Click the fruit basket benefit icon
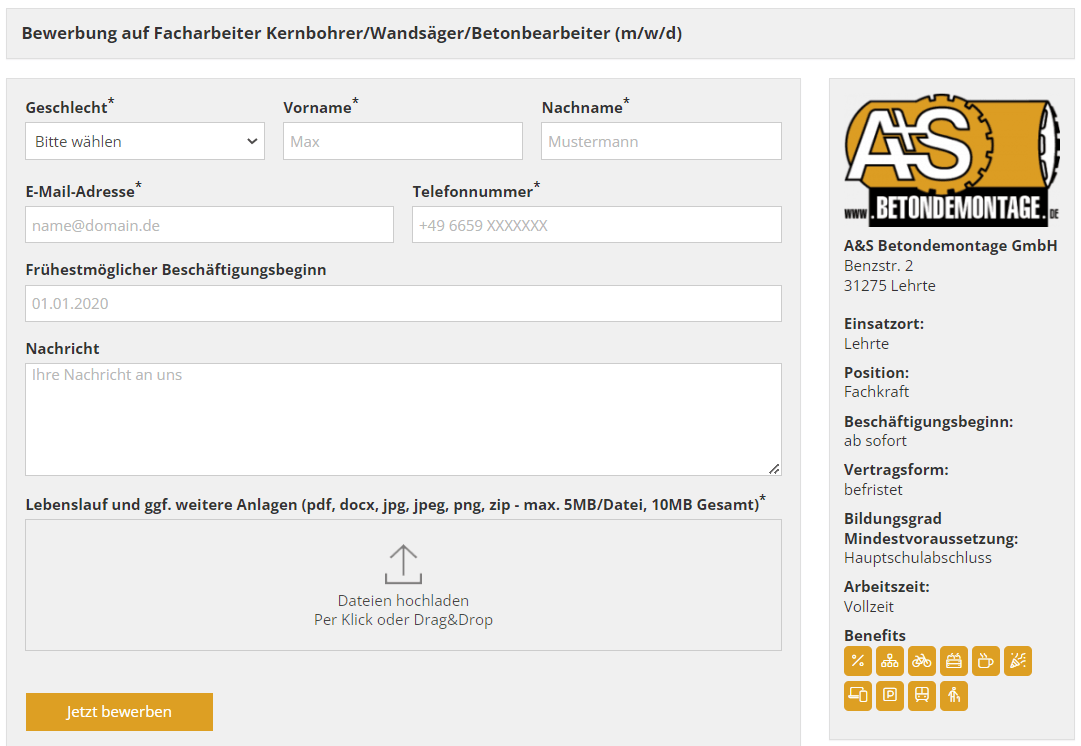Image resolution: width=1081 pixels, height=746 pixels. coord(954,661)
